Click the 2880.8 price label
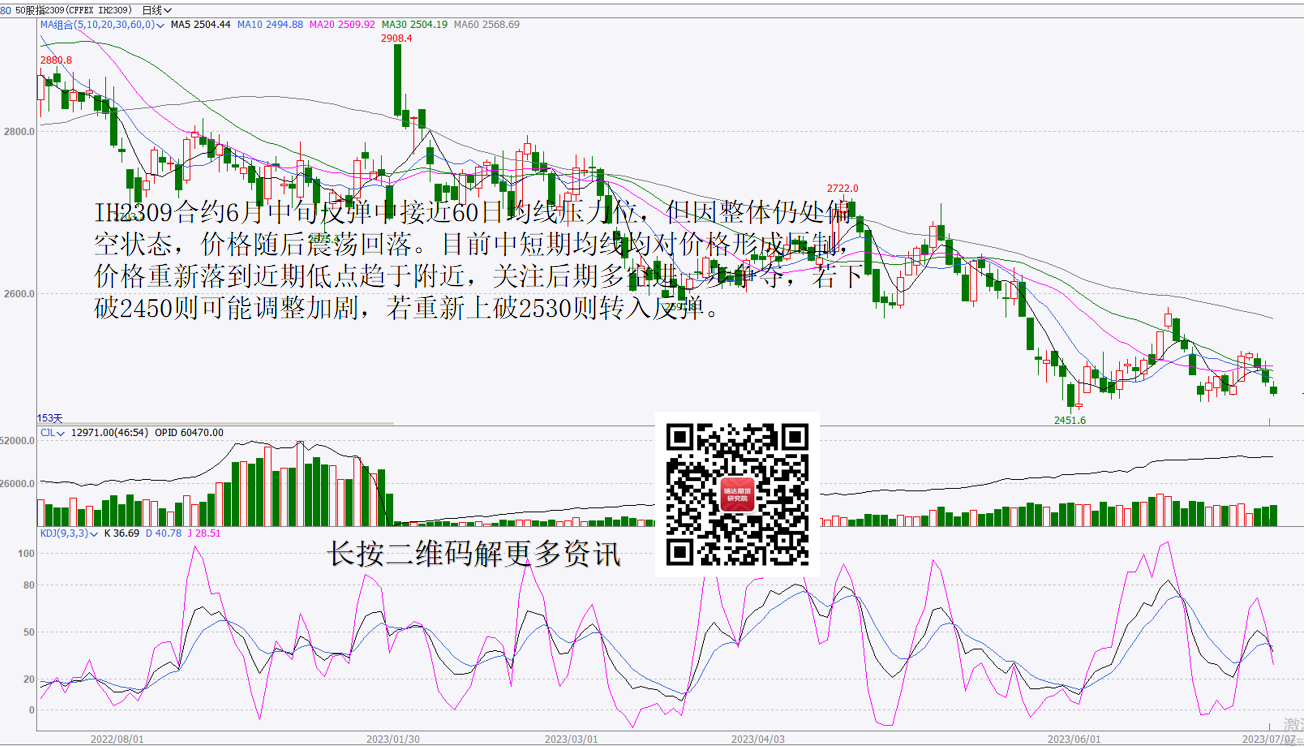Screen dimensions: 1306x748 [55, 60]
